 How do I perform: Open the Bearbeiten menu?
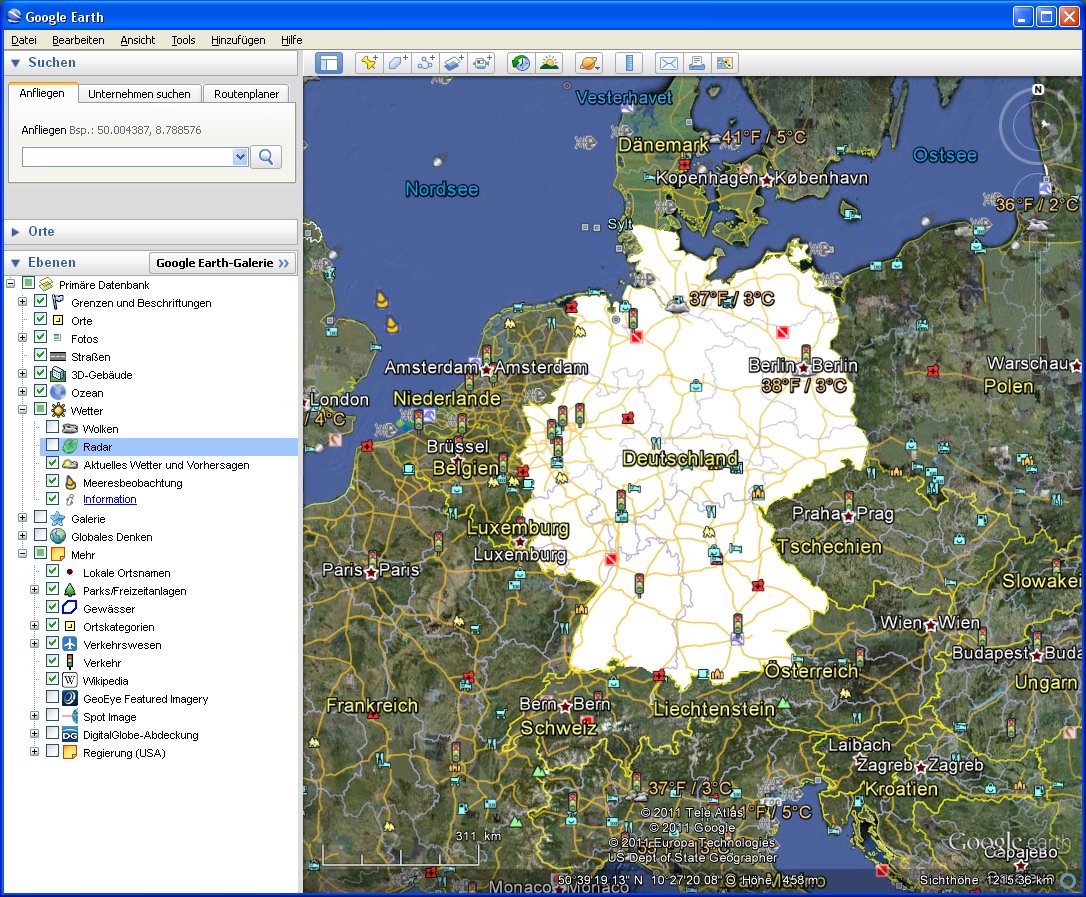pos(78,40)
